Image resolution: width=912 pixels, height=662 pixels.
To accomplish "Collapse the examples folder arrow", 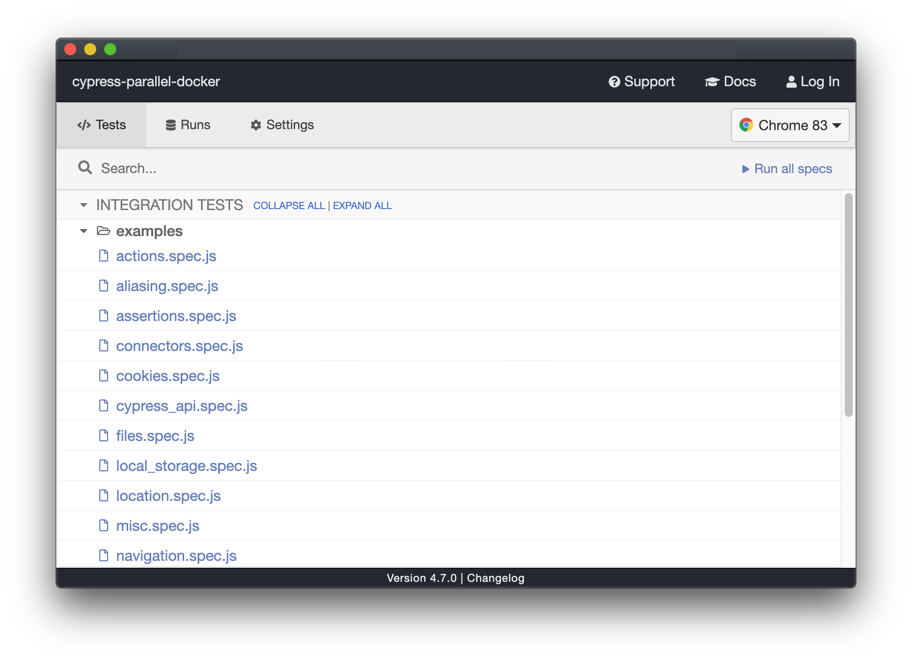I will pos(84,231).
